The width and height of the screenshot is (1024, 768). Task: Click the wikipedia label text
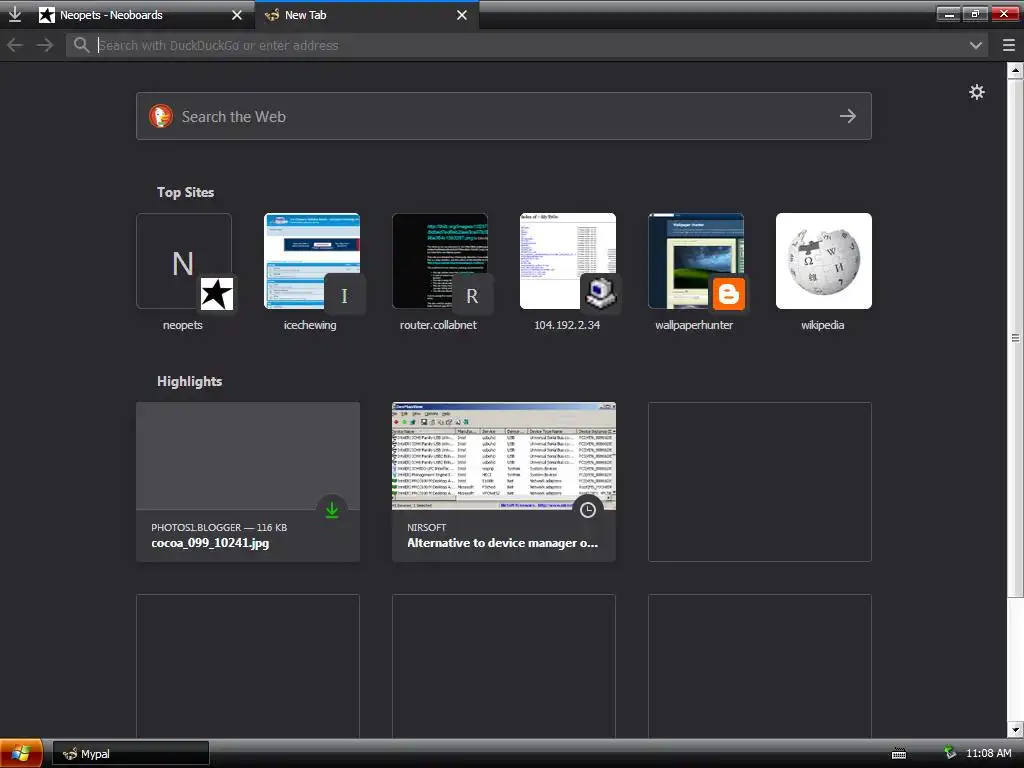coord(823,325)
